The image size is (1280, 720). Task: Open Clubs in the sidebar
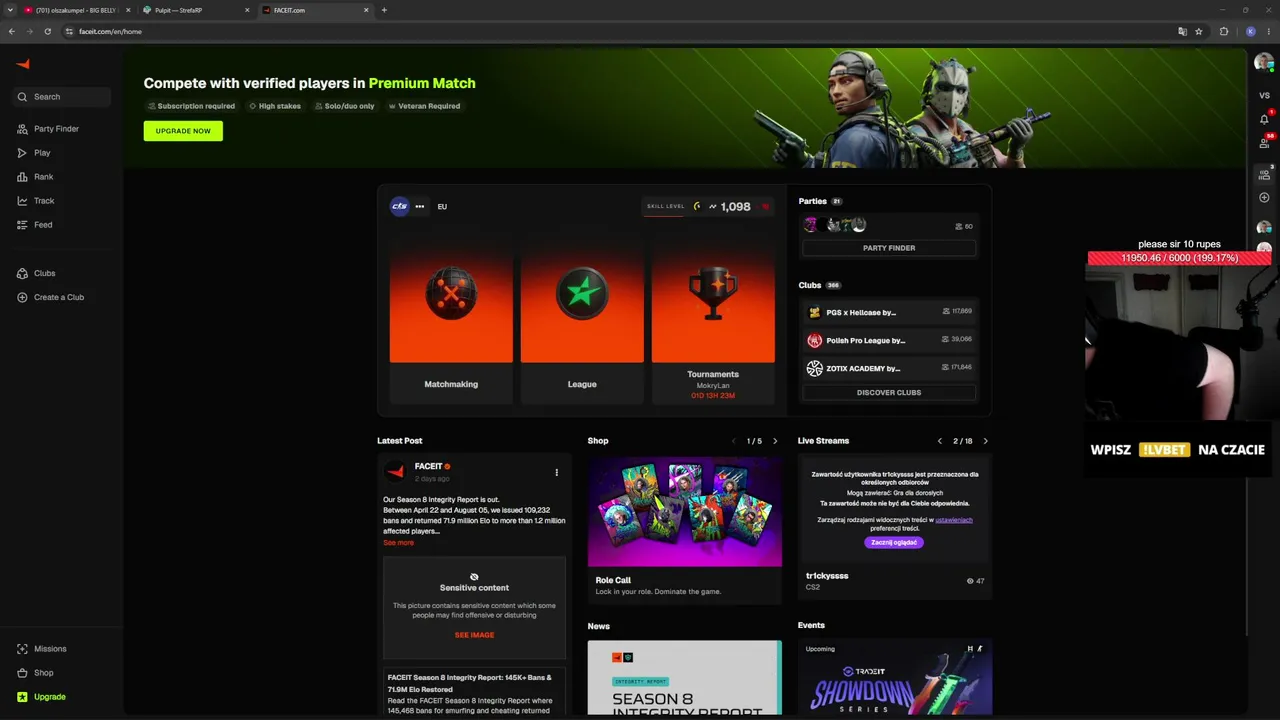pyautogui.click(x=44, y=273)
